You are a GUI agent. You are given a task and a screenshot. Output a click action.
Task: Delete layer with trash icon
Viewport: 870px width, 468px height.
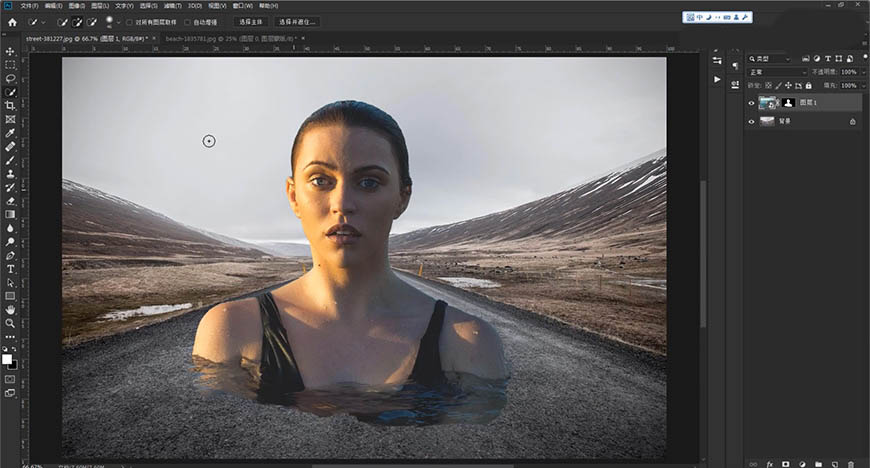tap(851, 464)
